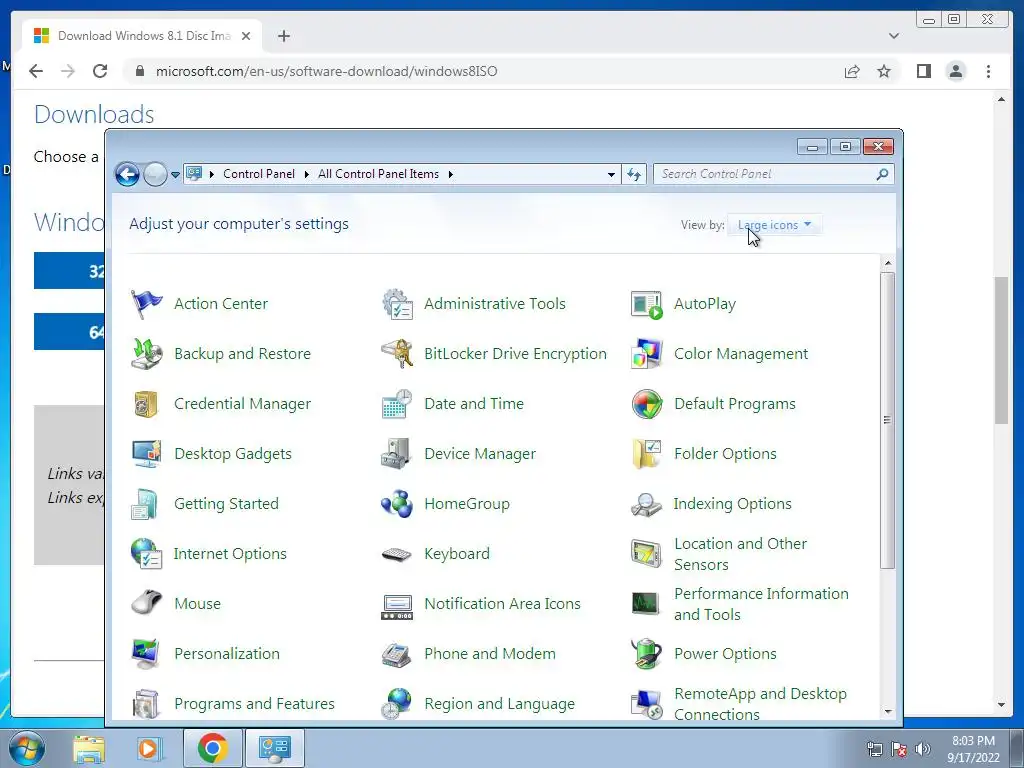The width and height of the screenshot is (1024, 768).
Task: Expand the Control Panel breadcrumb arrow
Action: [306, 174]
